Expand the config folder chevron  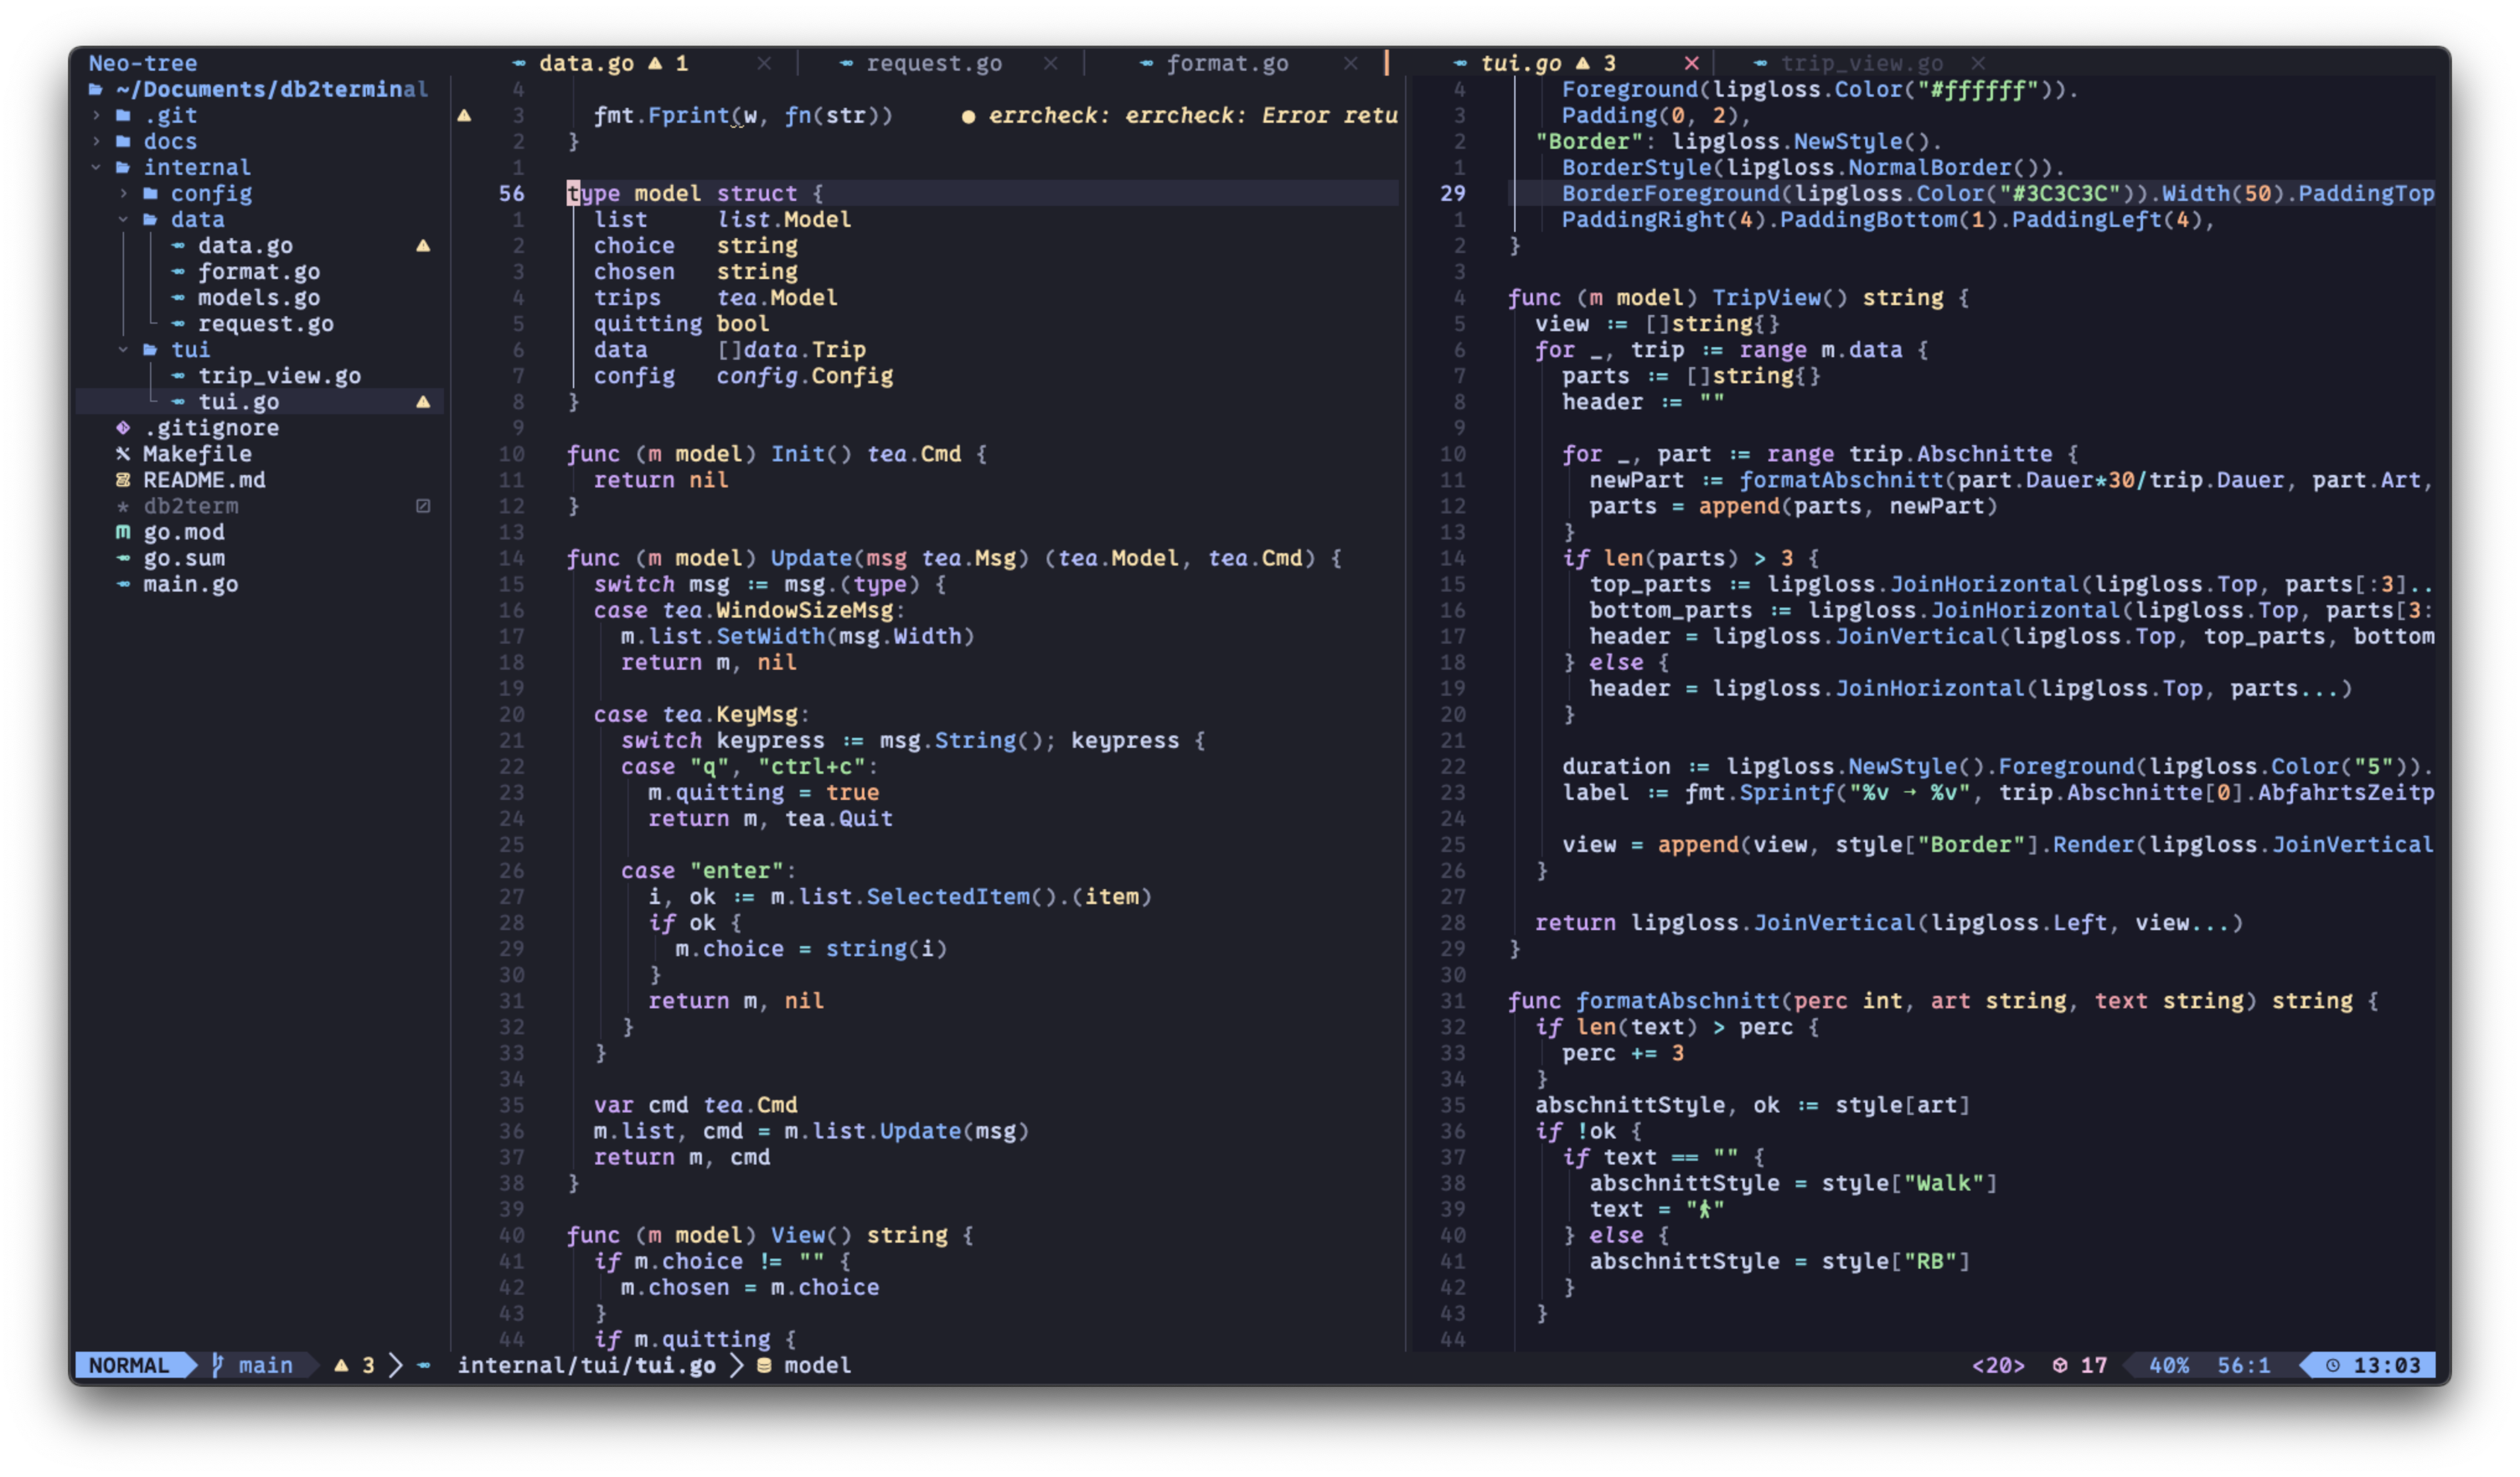coord(124,194)
